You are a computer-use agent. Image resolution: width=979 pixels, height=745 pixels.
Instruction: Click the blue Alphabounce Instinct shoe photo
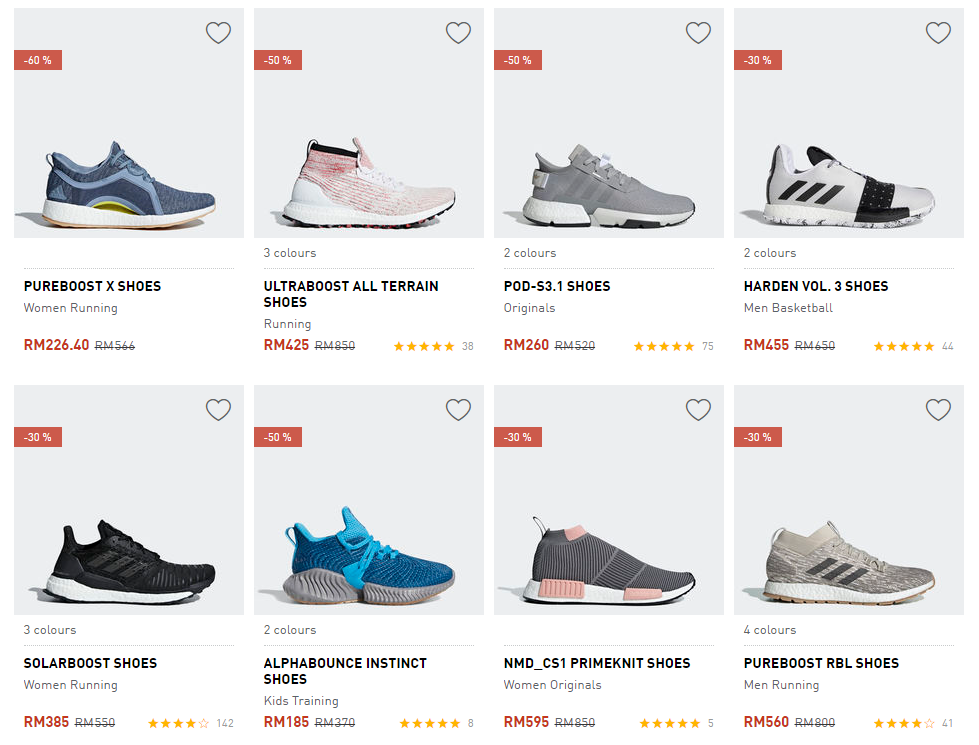368,555
